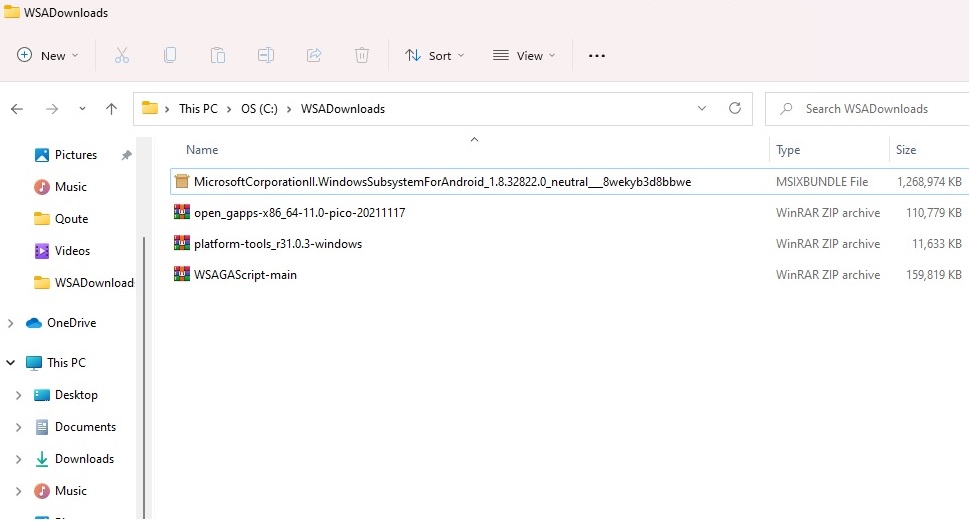The width and height of the screenshot is (970, 521).
Task: Click WSADownloads in the address path
Action: [343, 109]
